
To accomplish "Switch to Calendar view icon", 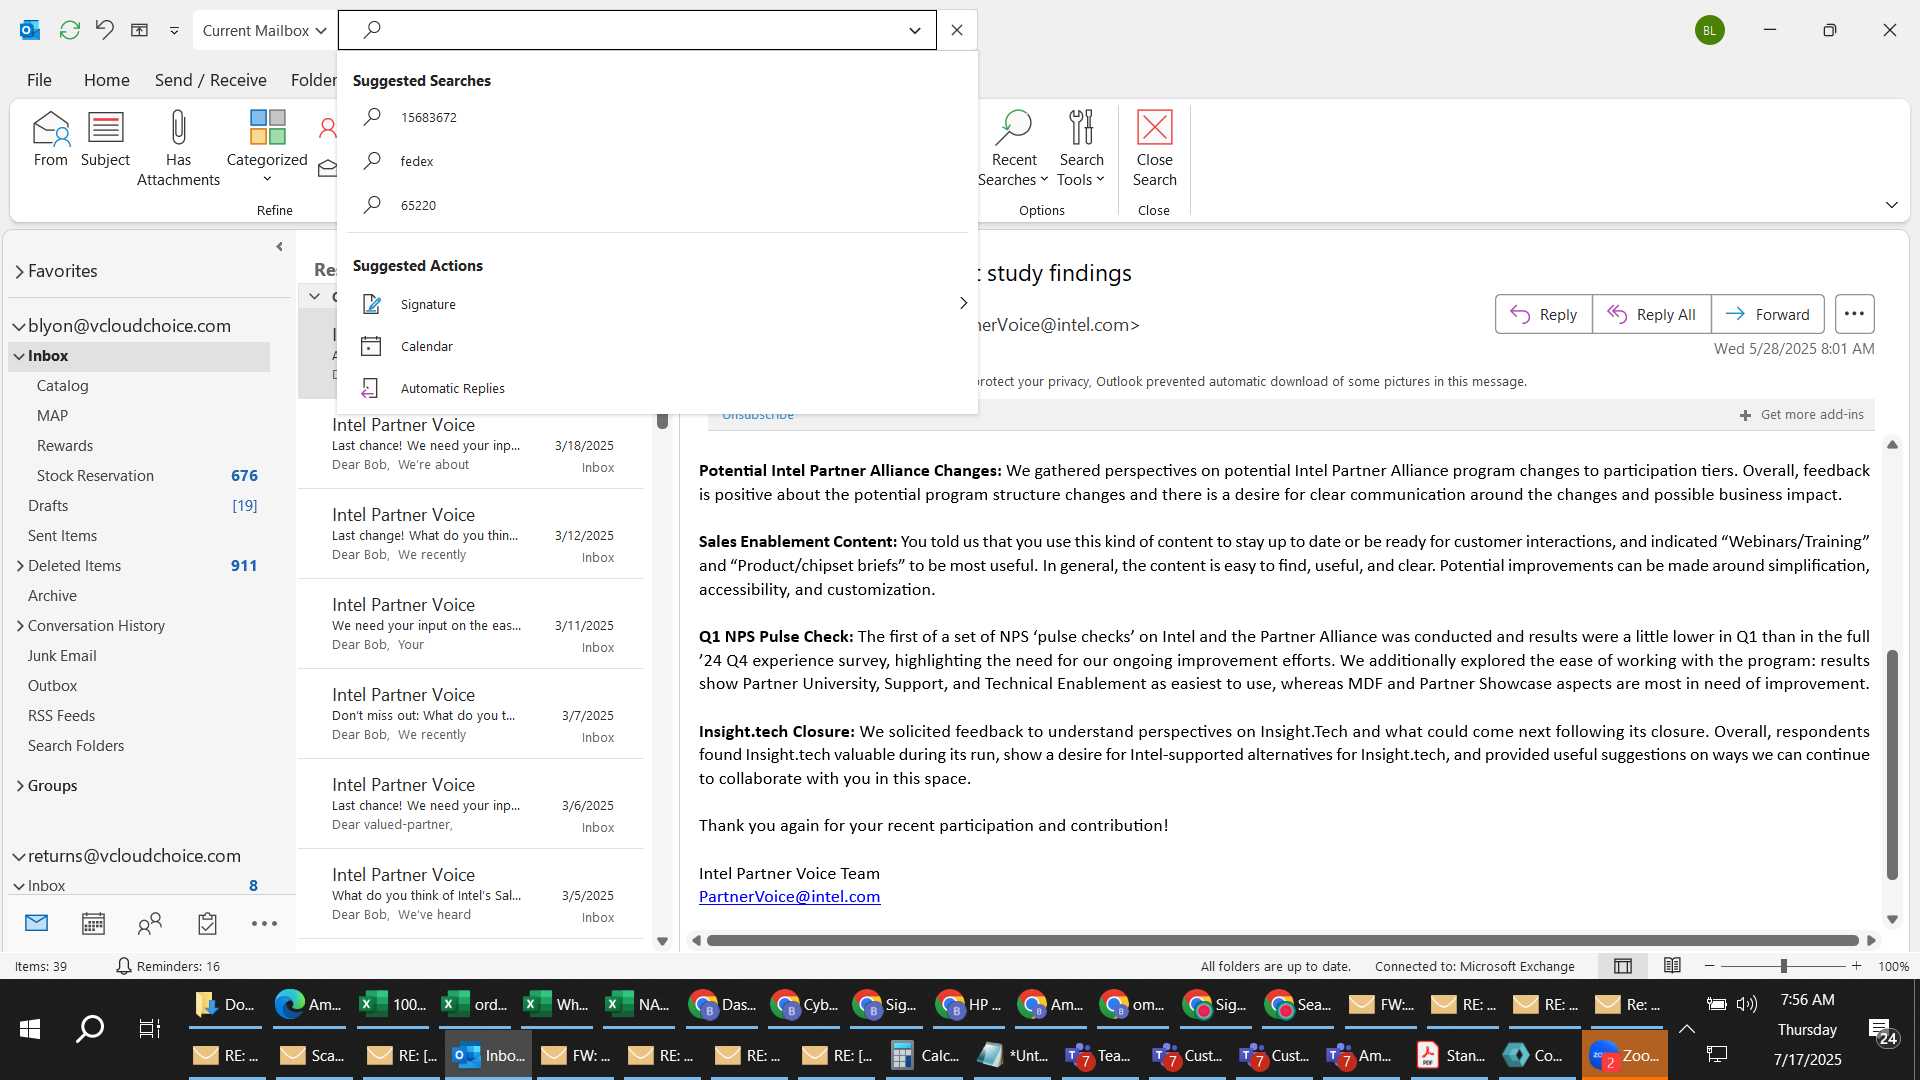I will 93,923.
